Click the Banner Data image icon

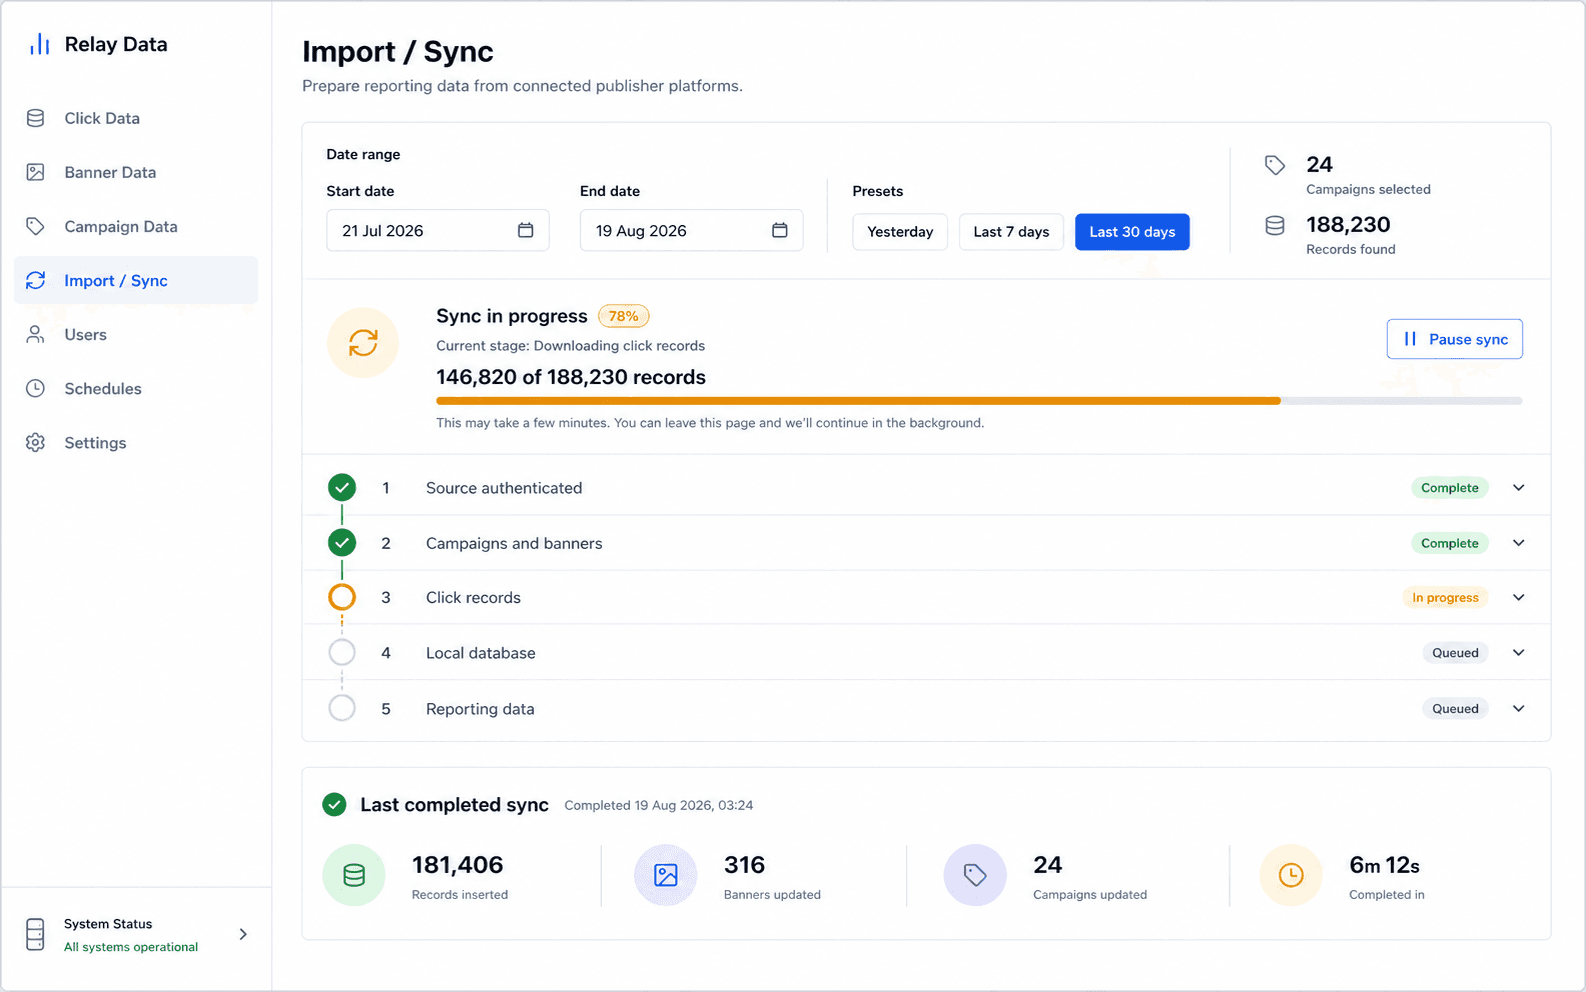click(35, 172)
